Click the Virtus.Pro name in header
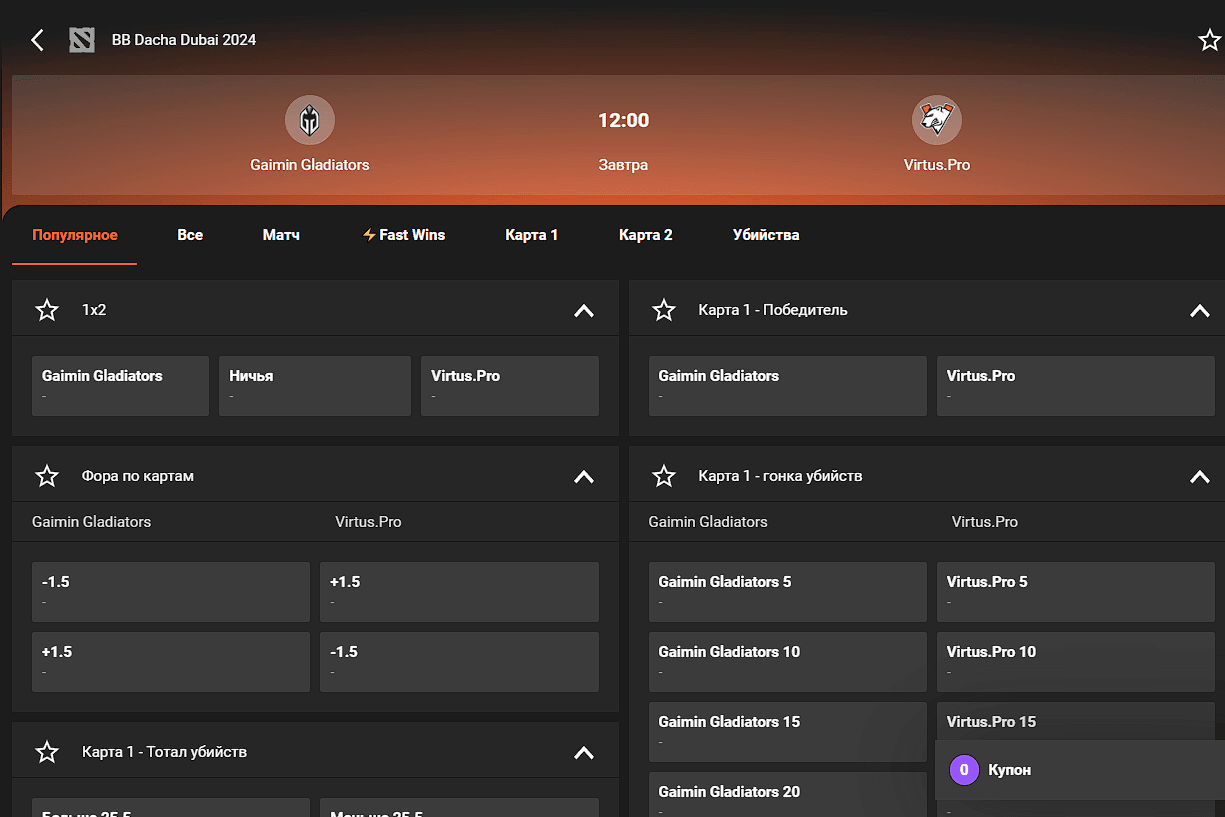1225x817 pixels. coord(937,165)
